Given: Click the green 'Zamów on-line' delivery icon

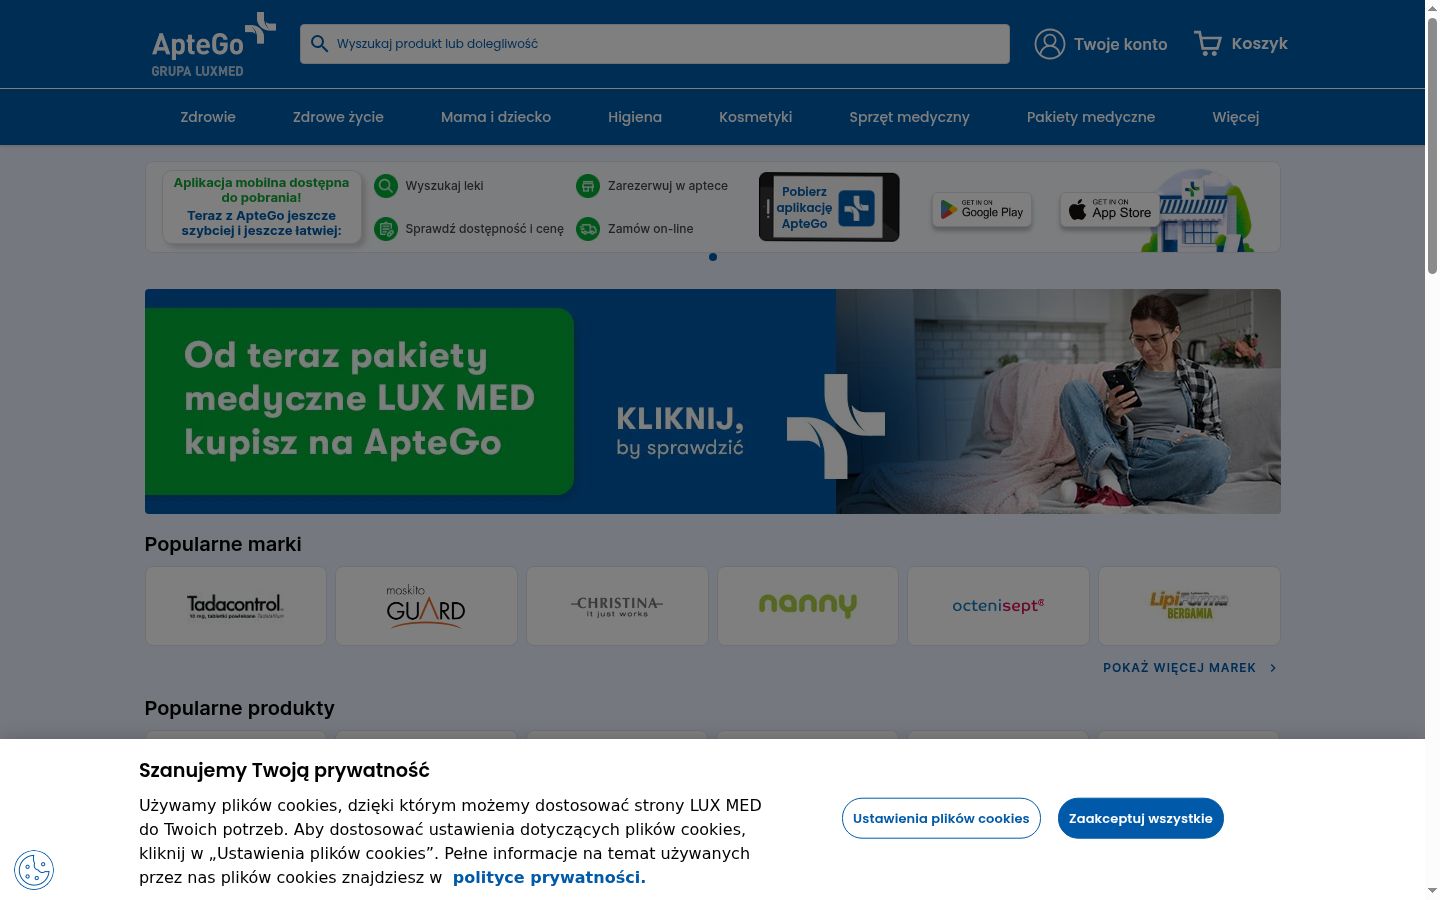Looking at the screenshot, I should tap(588, 229).
